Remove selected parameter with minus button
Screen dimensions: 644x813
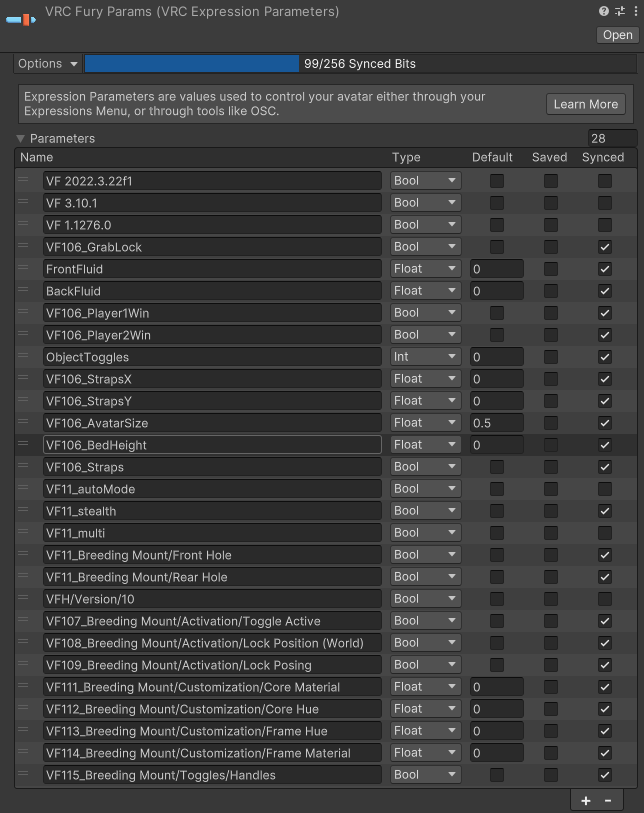608,800
